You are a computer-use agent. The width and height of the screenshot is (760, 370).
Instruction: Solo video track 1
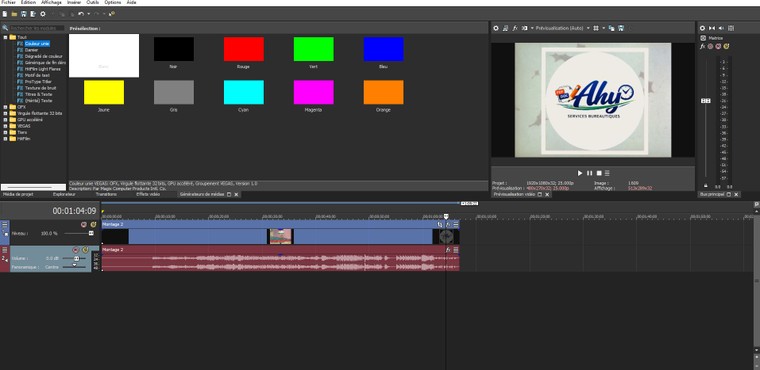93,225
